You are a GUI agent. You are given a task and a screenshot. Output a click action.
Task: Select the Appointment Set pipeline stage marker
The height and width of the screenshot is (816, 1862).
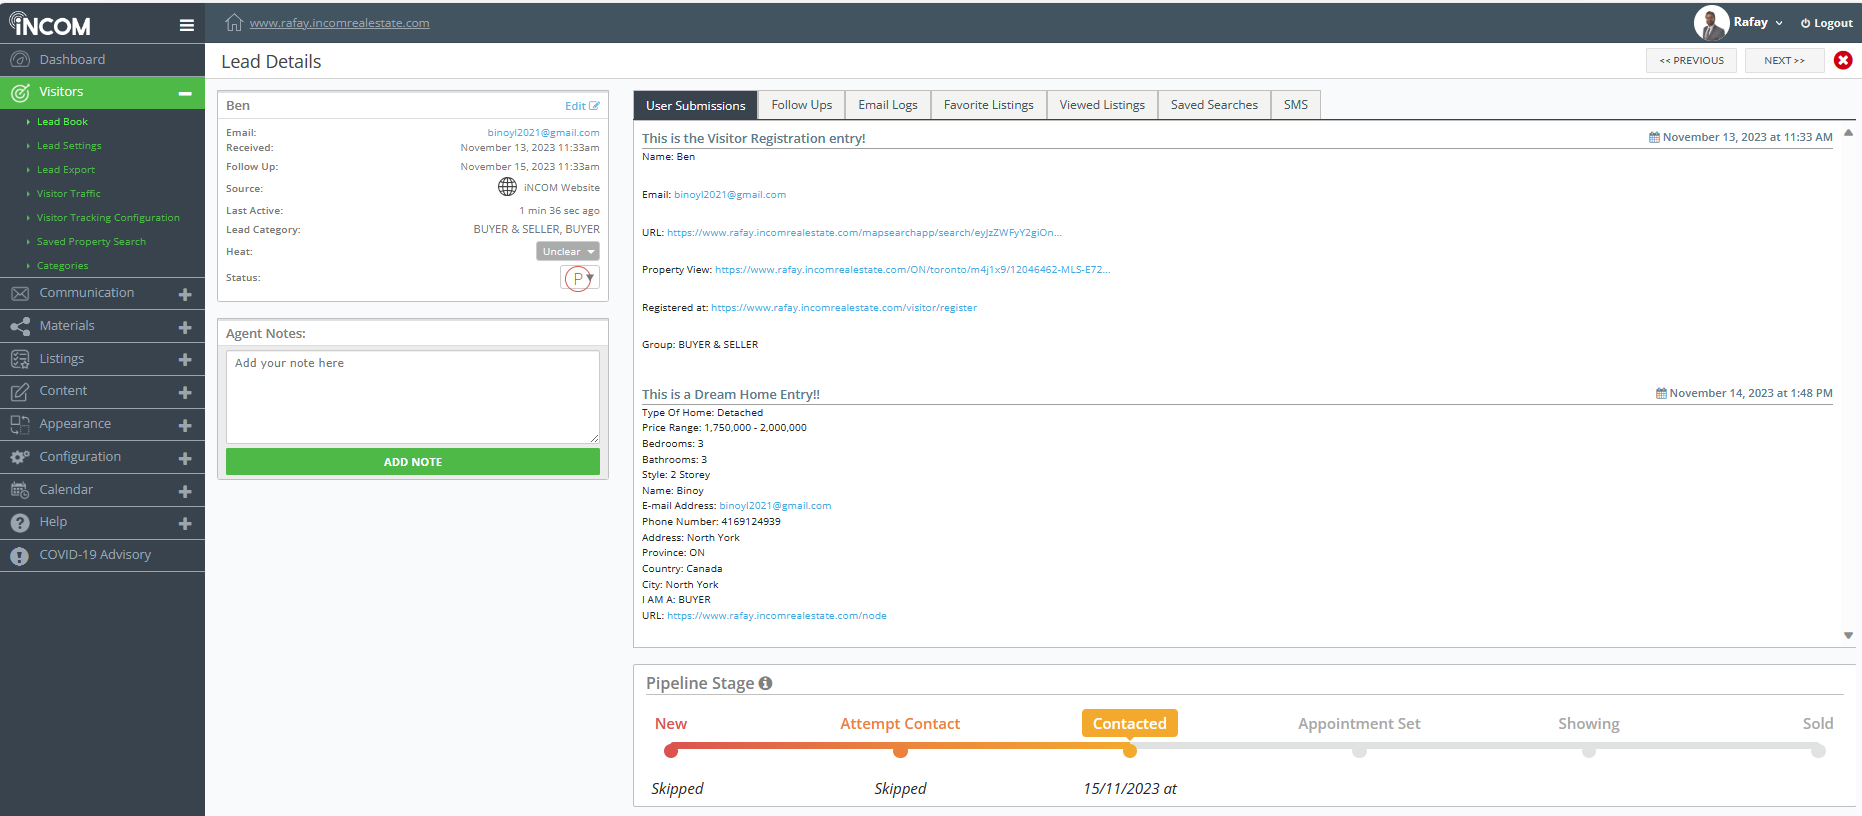(1358, 750)
